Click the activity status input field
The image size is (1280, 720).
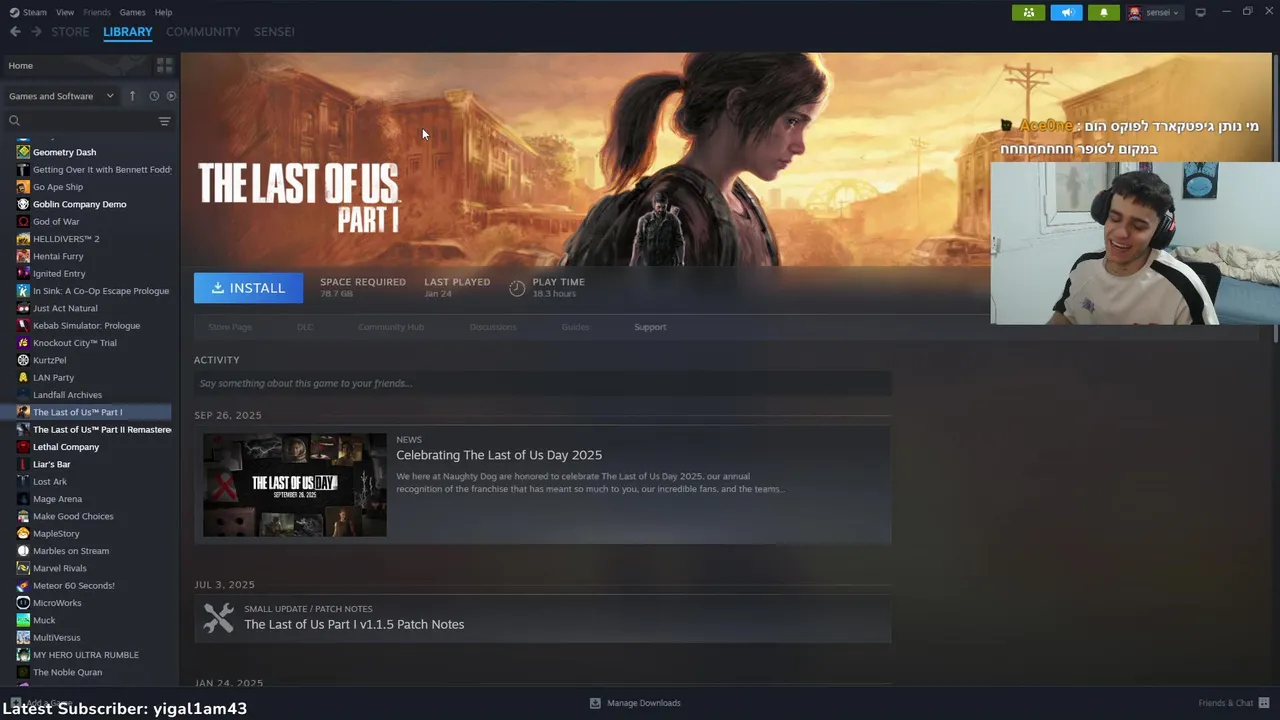coord(542,383)
